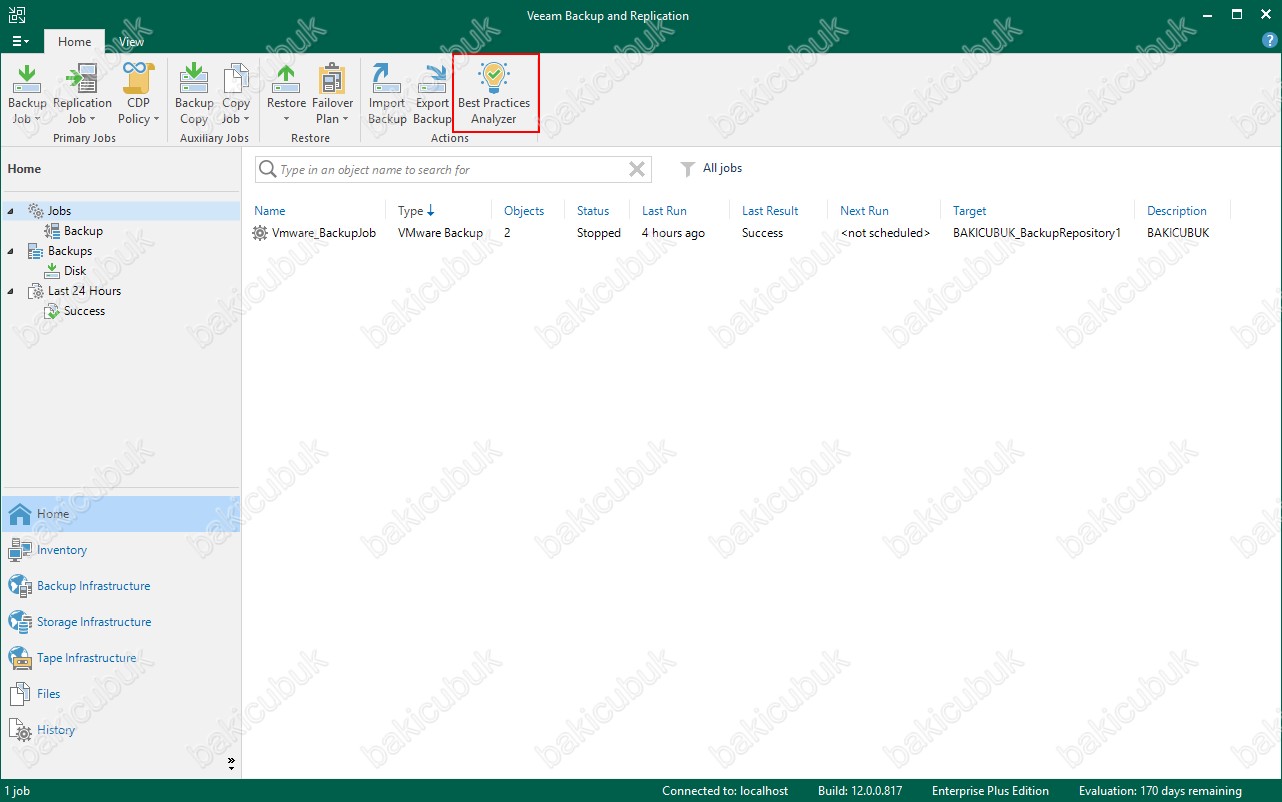The image size is (1282, 802).
Task: Open the Replication Job ribbon icon
Action: pyautogui.click(x=81, y=79)
